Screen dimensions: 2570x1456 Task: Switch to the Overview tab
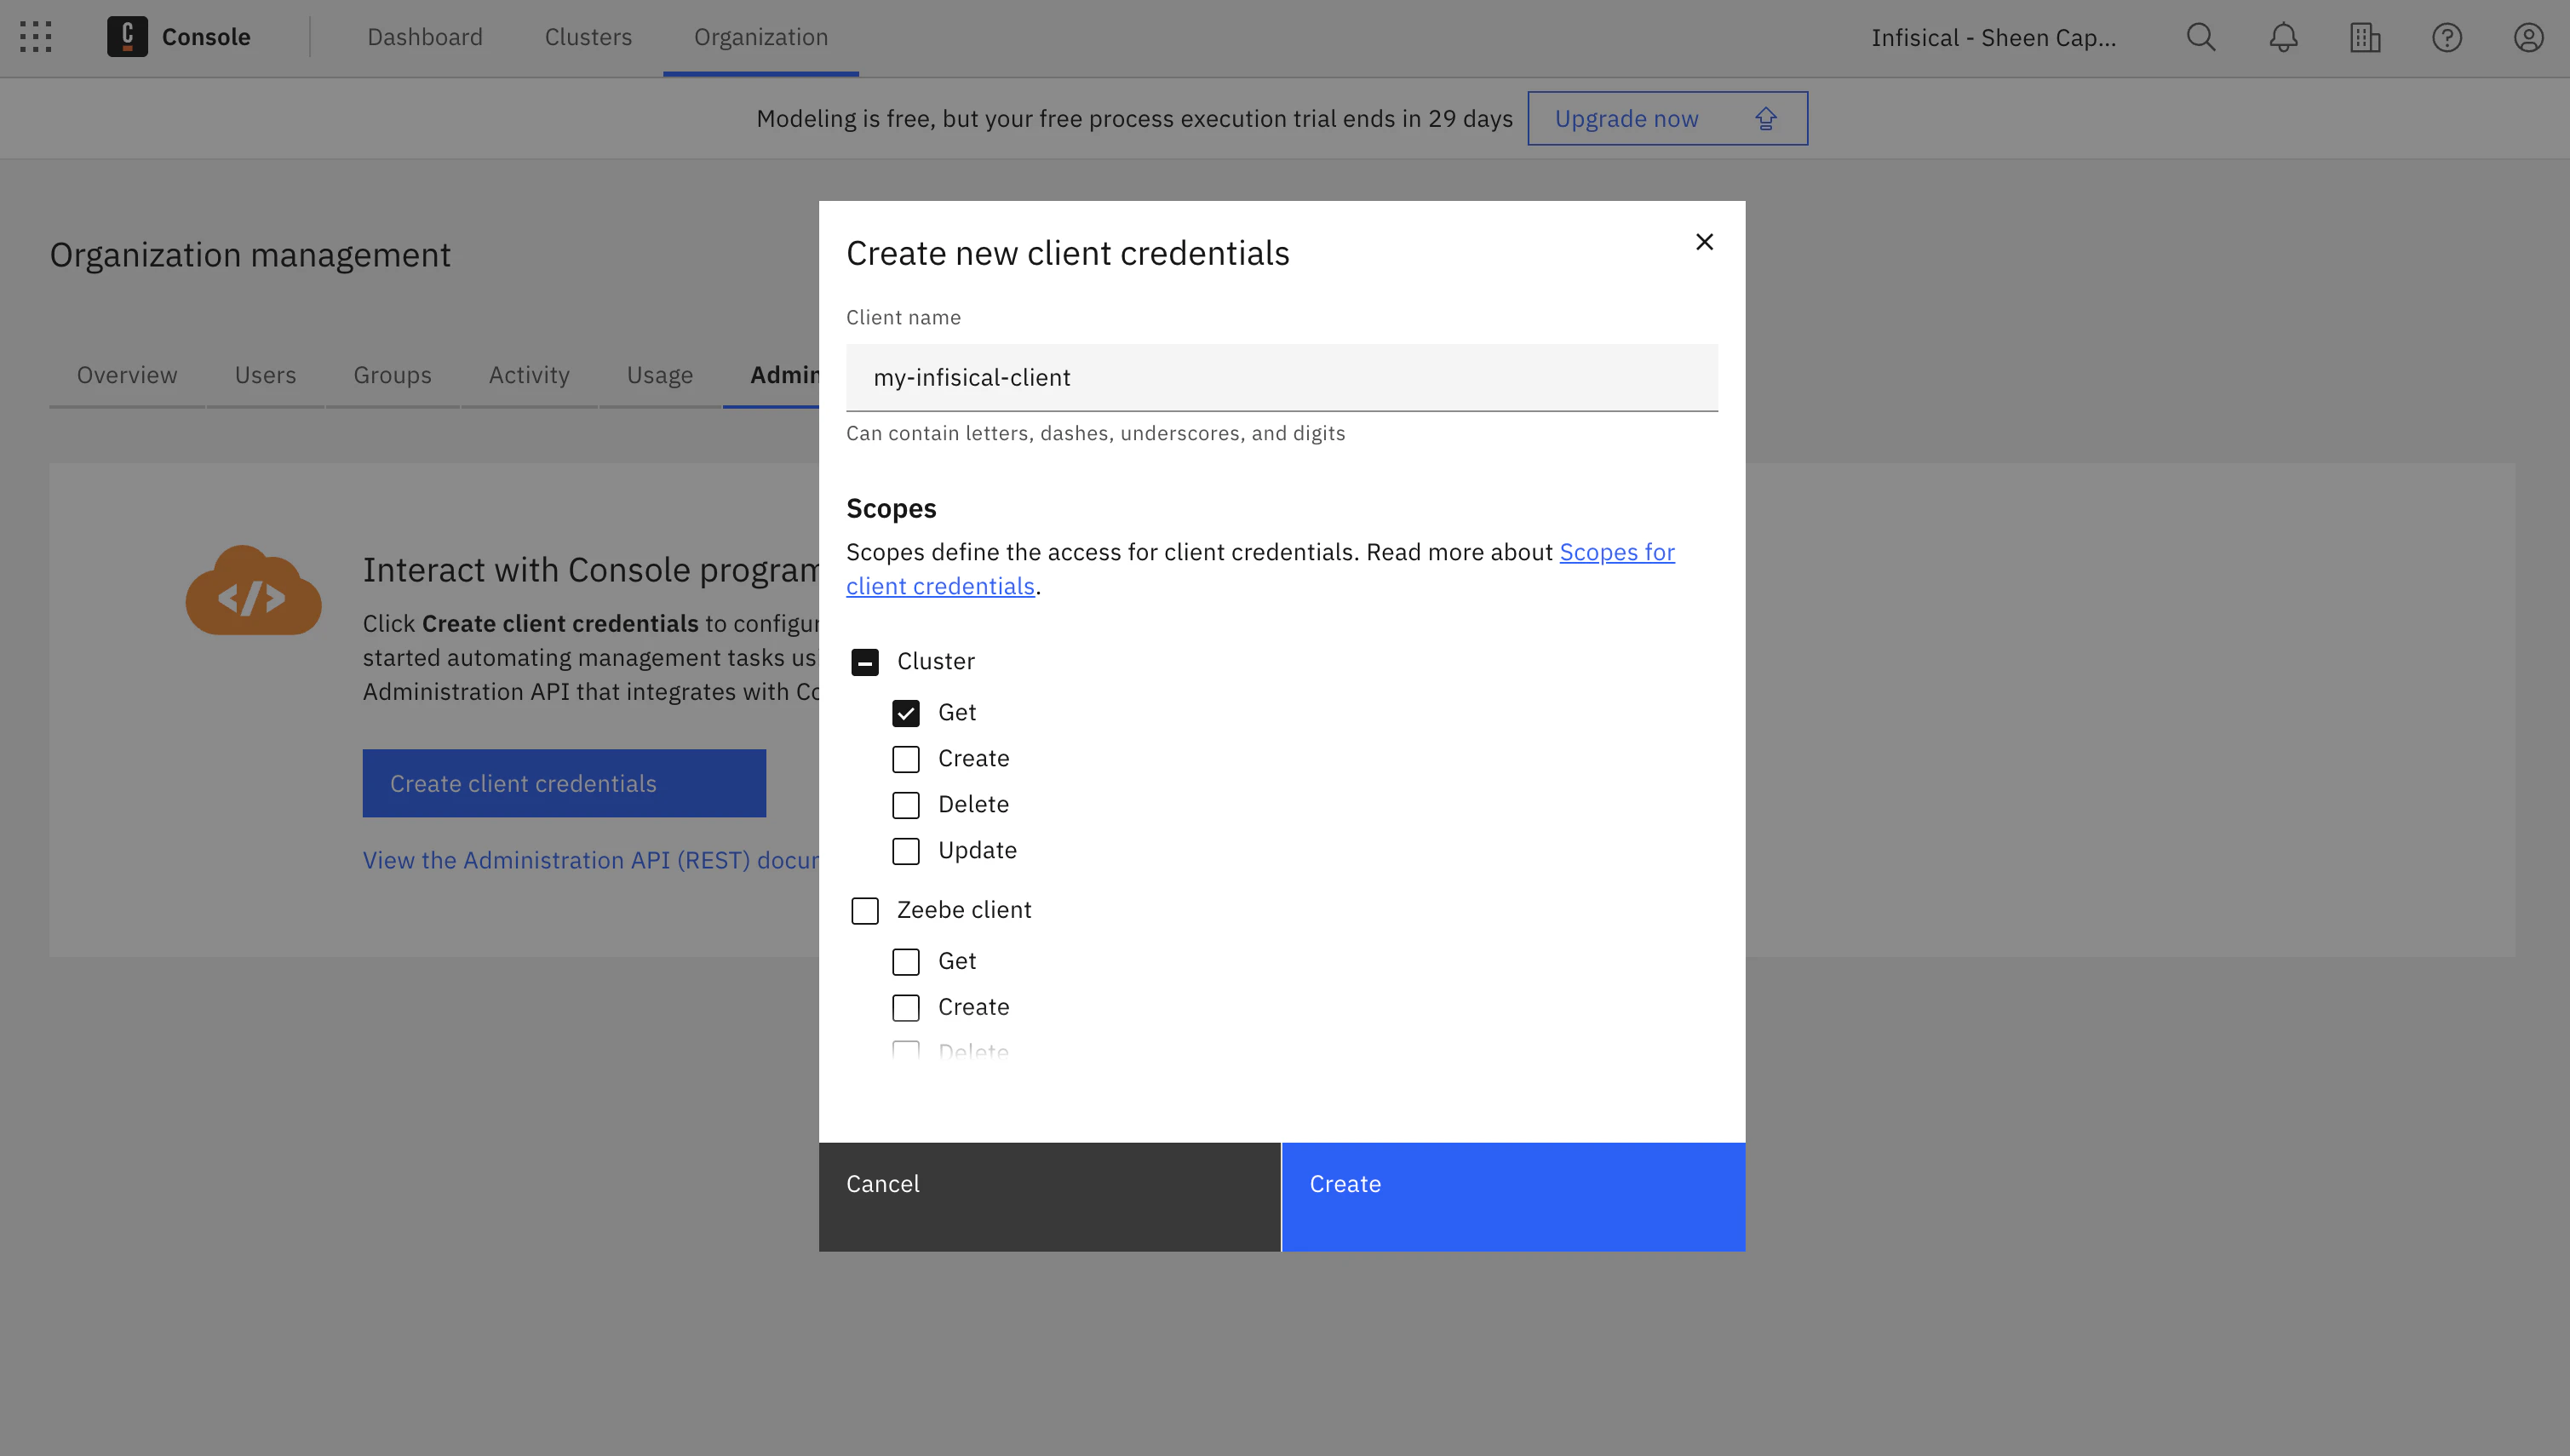pyautogui.click(x=127, y=375)
